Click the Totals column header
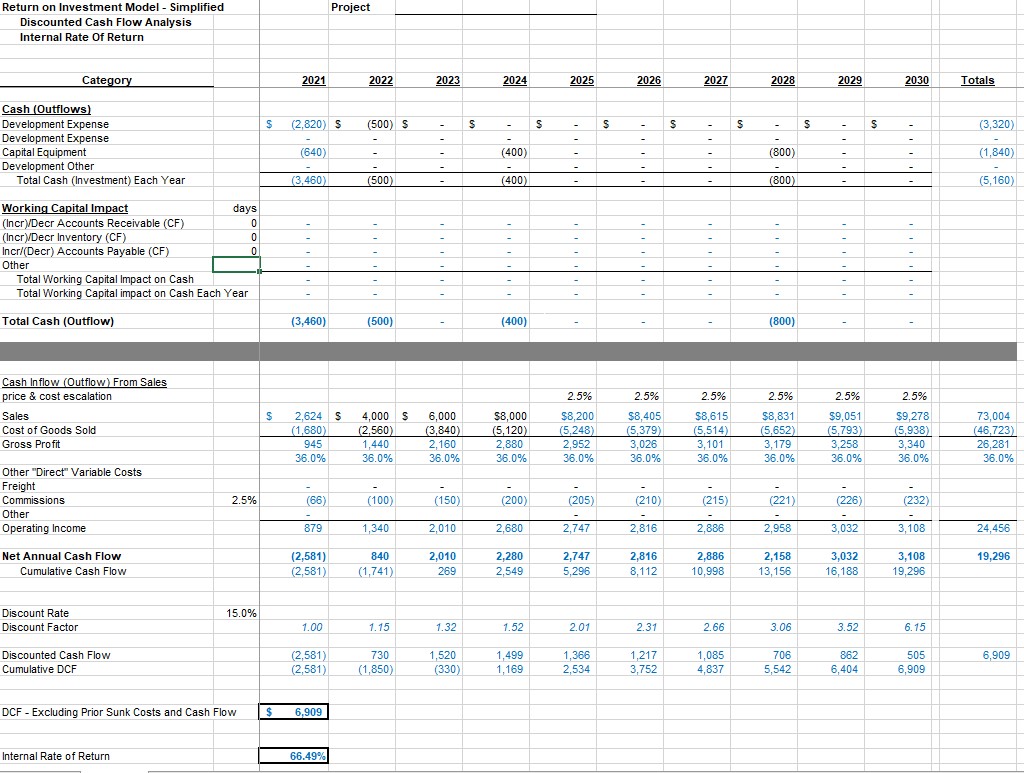The image size is (1024, 773). point(978,80)
